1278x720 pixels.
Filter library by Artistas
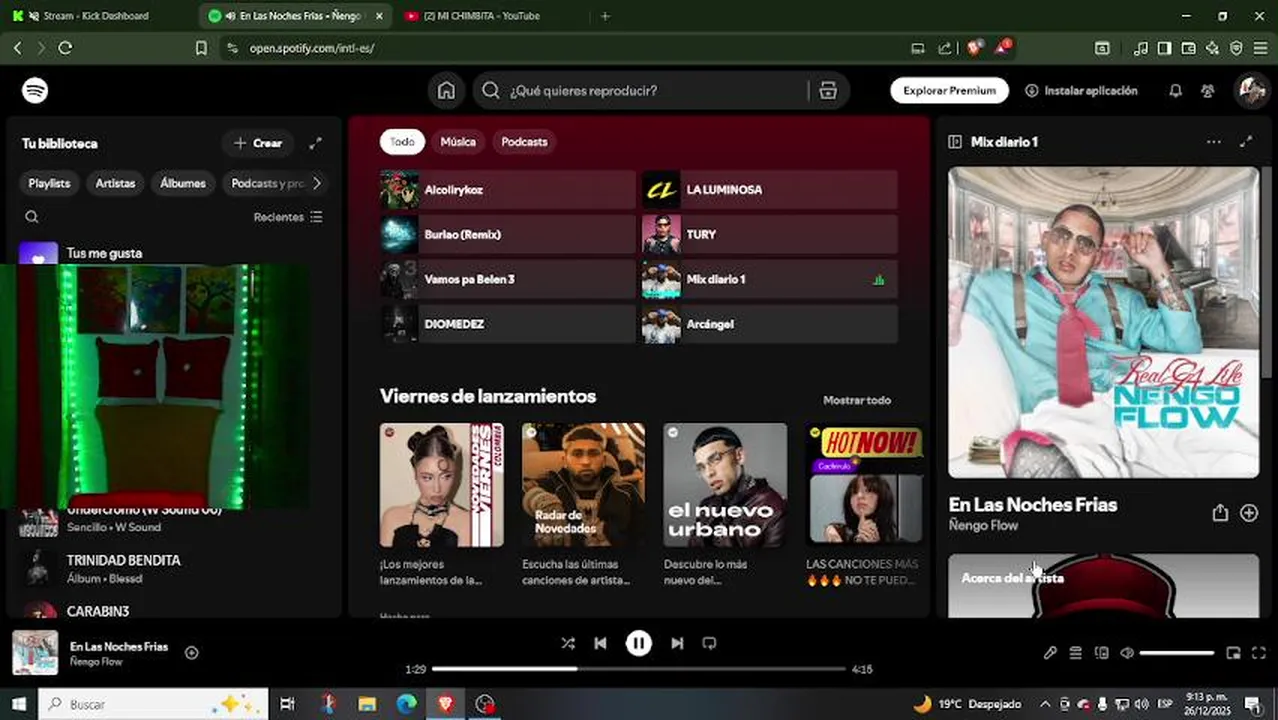pyautogui.click(x=115, y=183)
